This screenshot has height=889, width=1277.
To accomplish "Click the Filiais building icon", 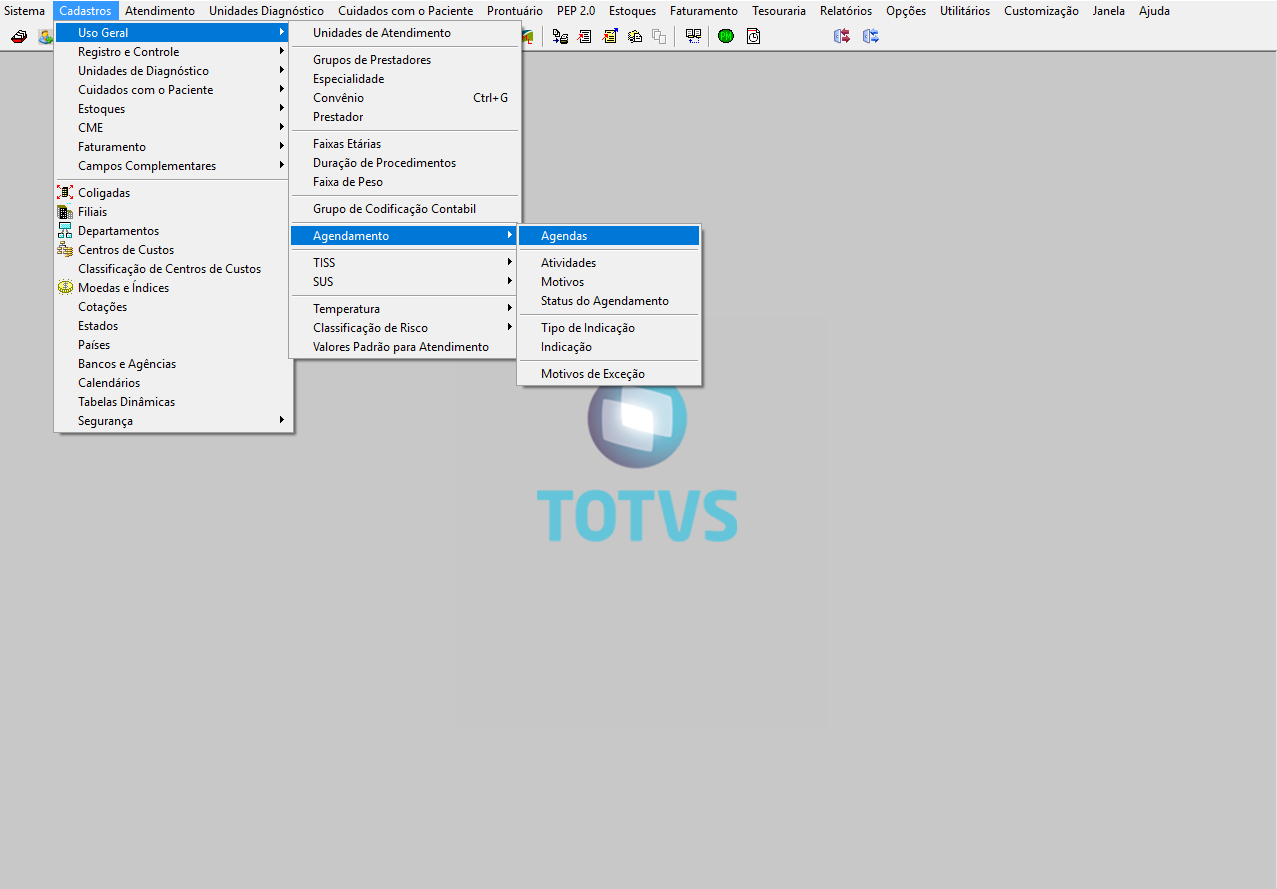I will click(65, 212).
